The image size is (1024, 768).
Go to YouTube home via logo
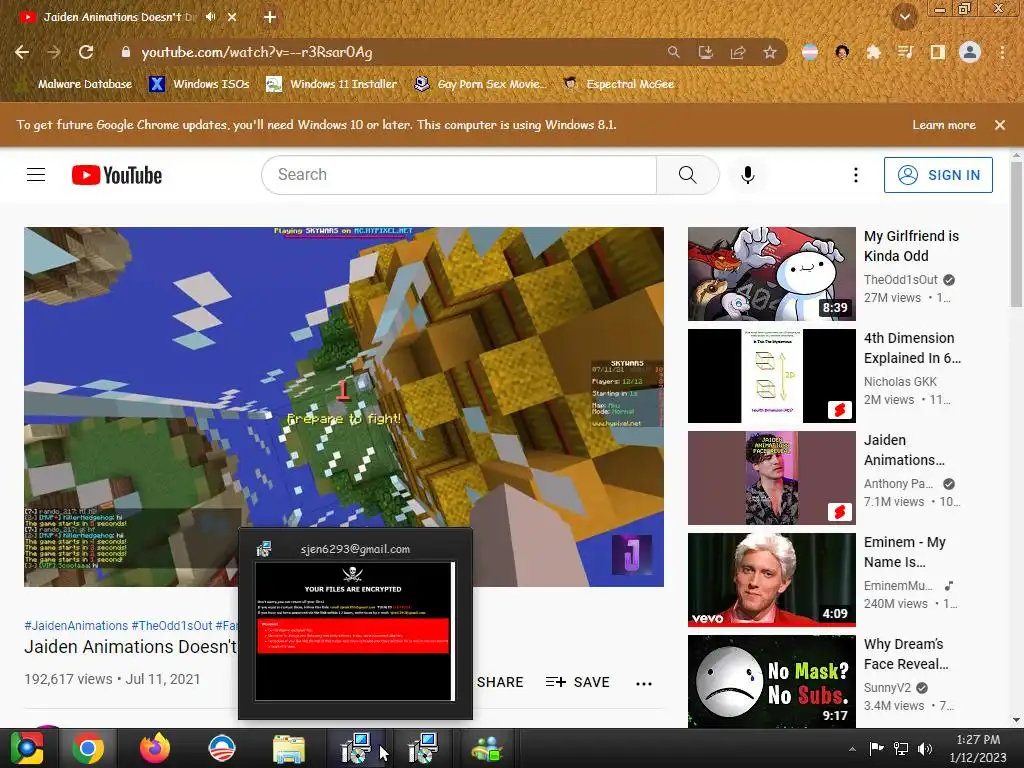click(117, 175)
